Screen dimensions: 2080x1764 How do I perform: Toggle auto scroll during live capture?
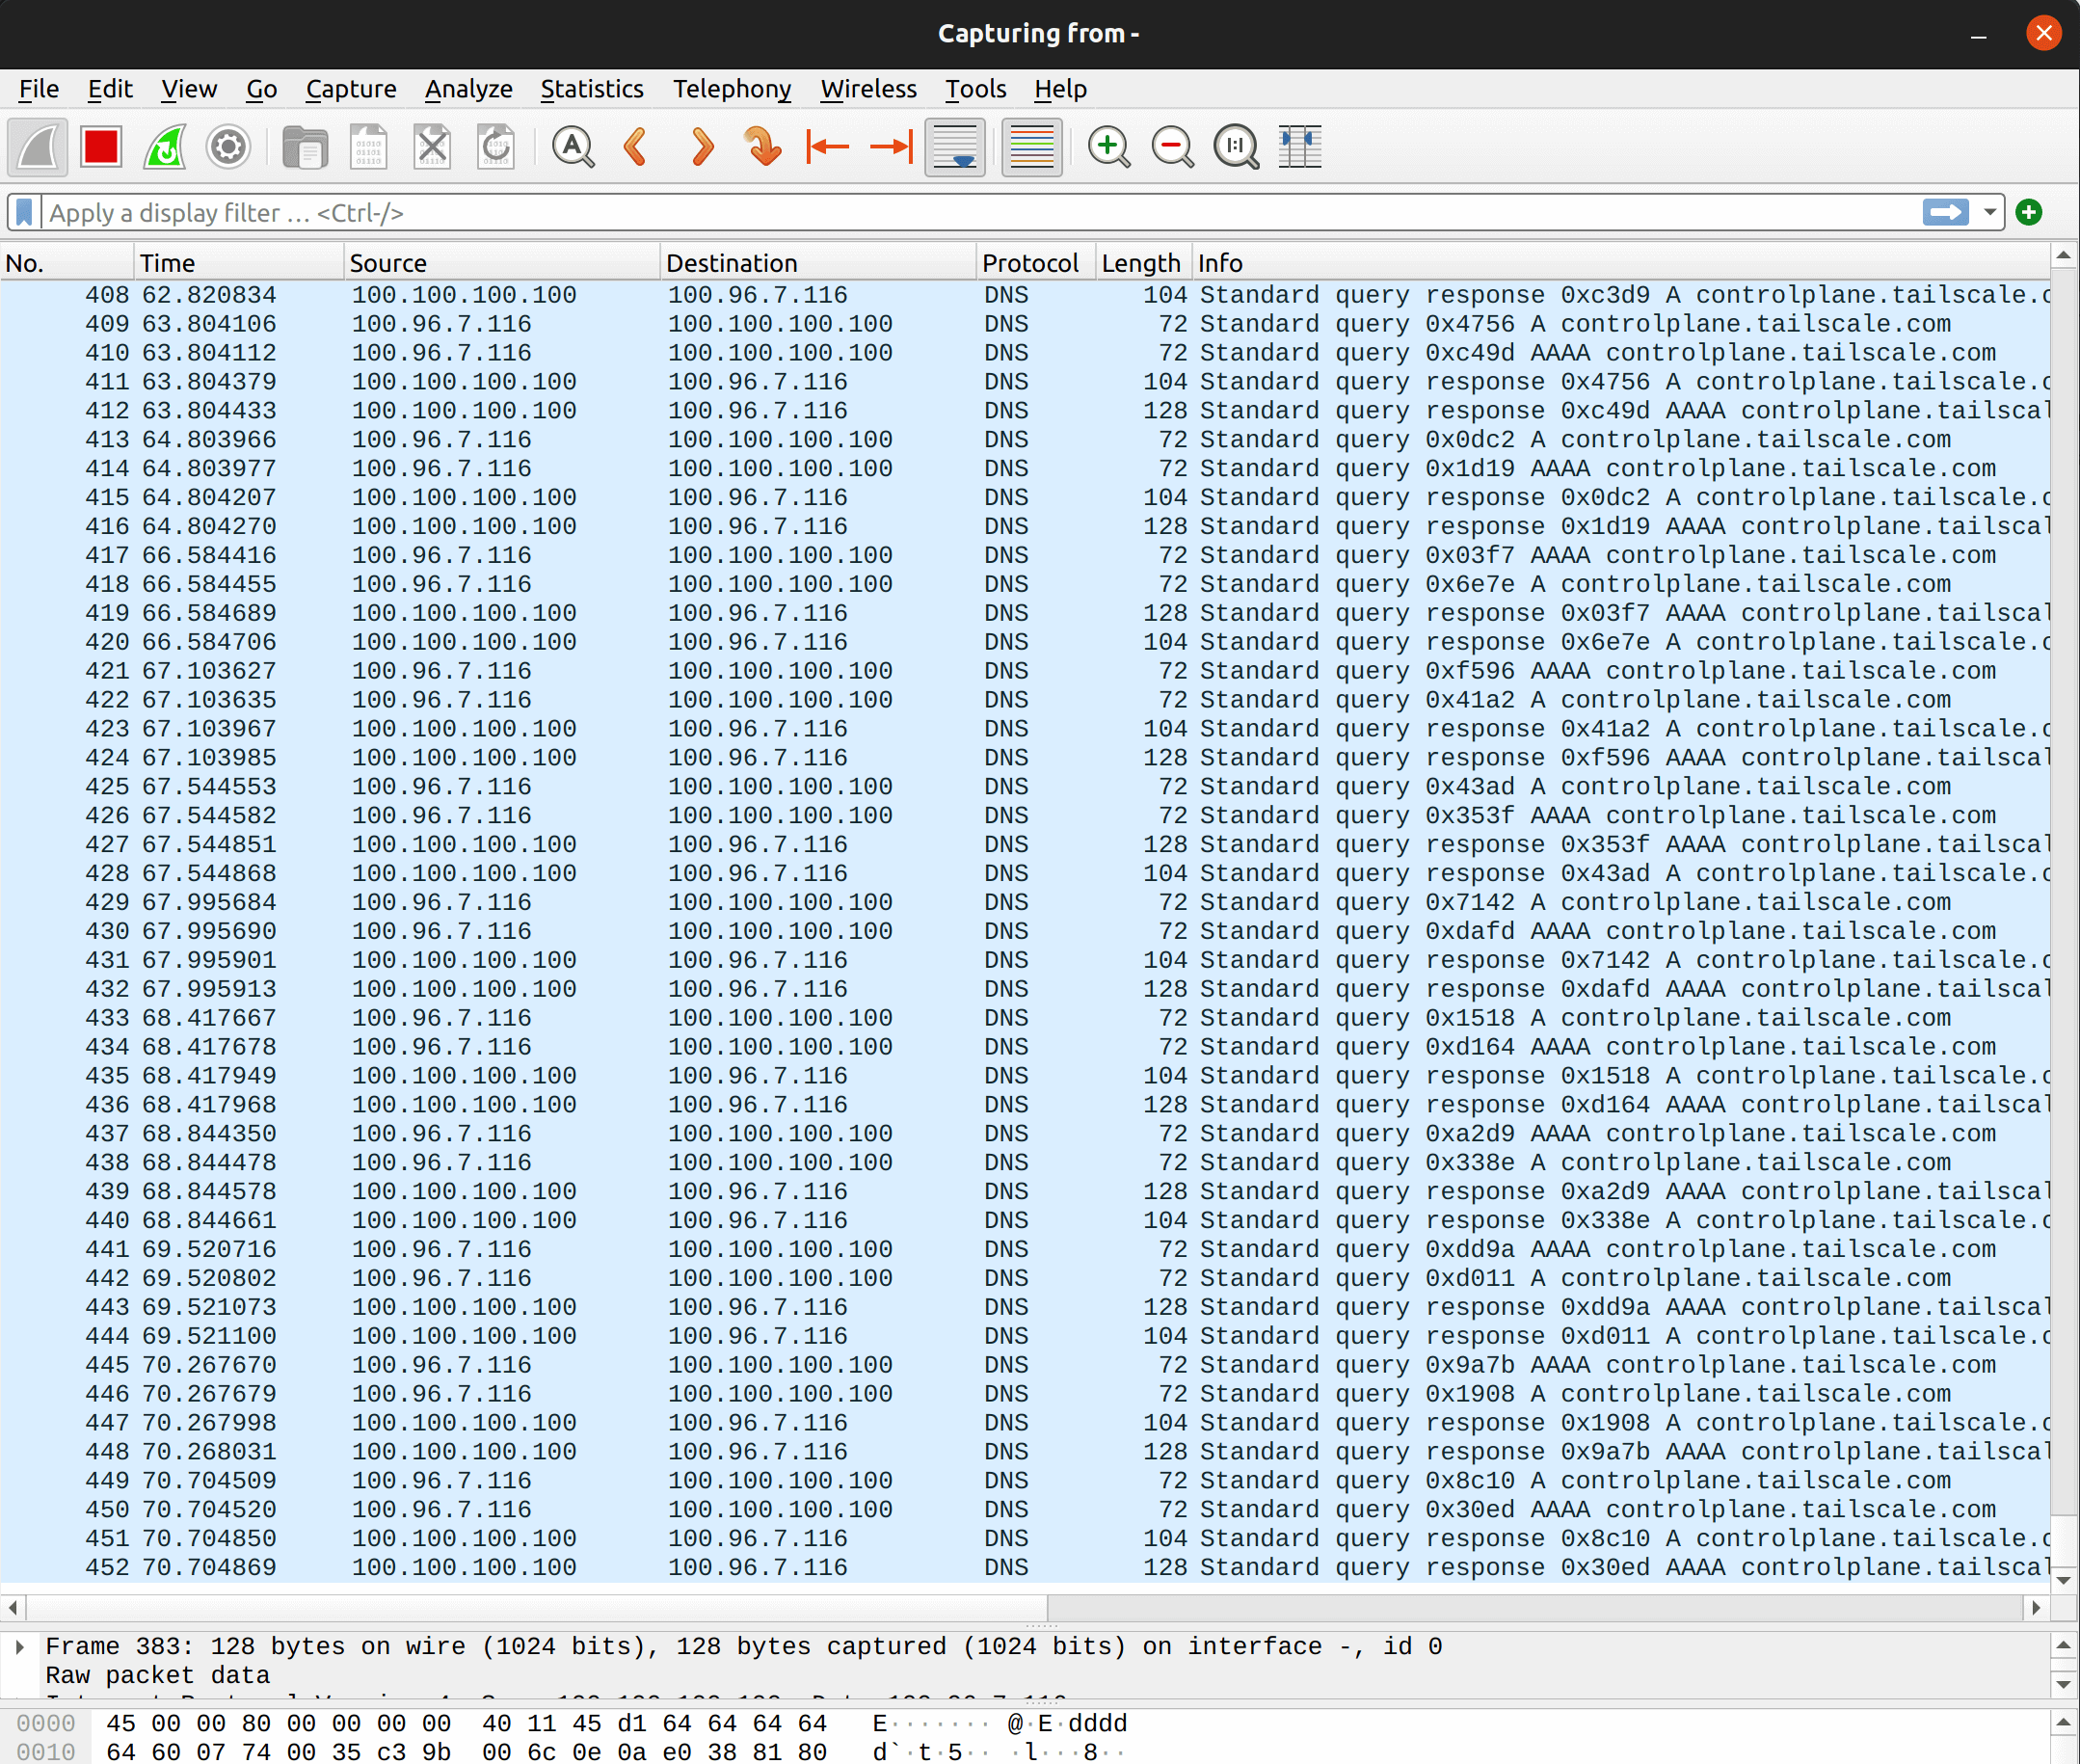click(x=955, y=147)
